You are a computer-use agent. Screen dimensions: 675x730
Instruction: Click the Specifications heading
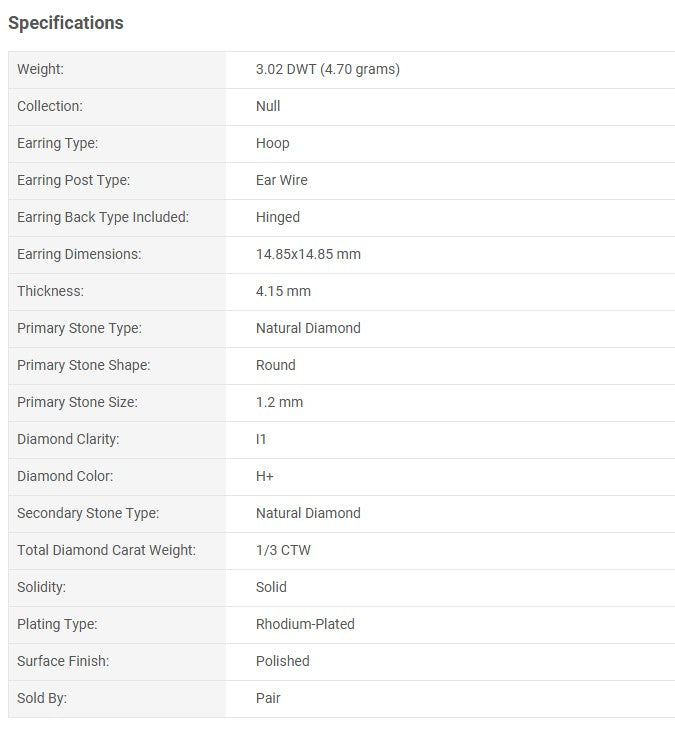[66, 23]
